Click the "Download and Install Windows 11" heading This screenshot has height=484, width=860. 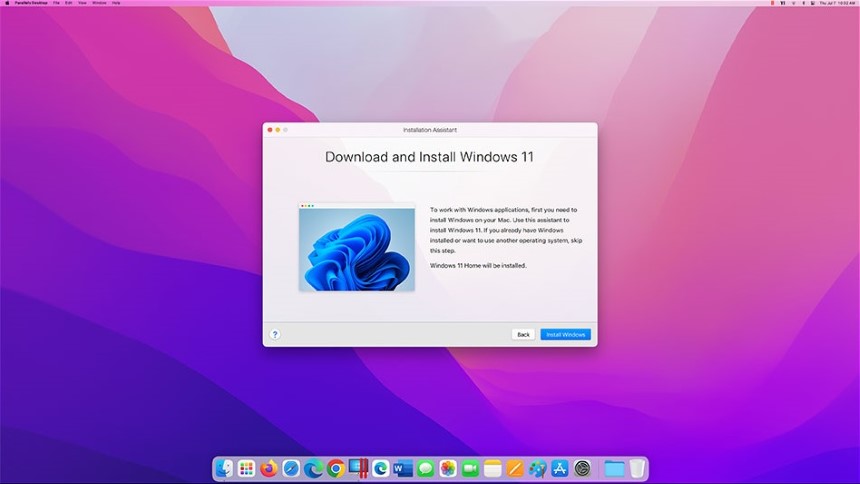429,157
